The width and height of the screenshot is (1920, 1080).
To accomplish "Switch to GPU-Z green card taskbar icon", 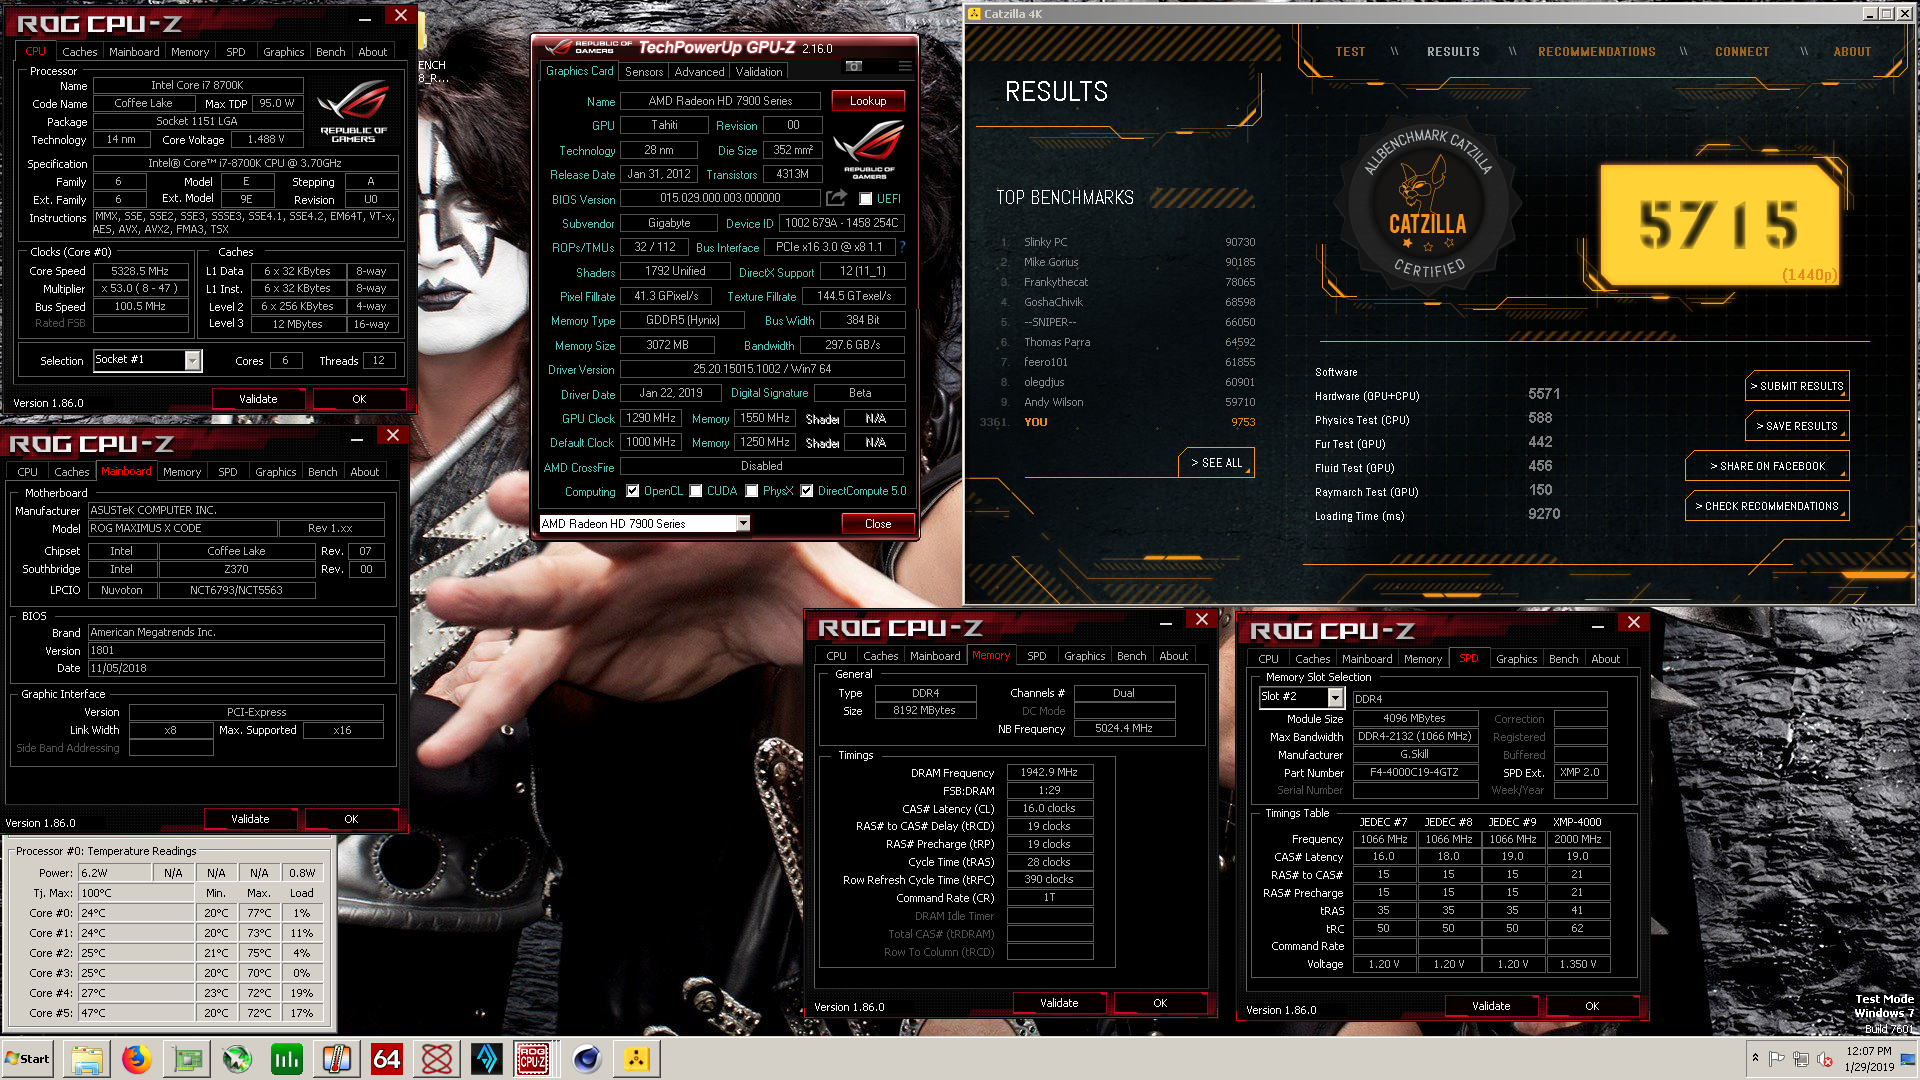I will (x=187, y=1059).
